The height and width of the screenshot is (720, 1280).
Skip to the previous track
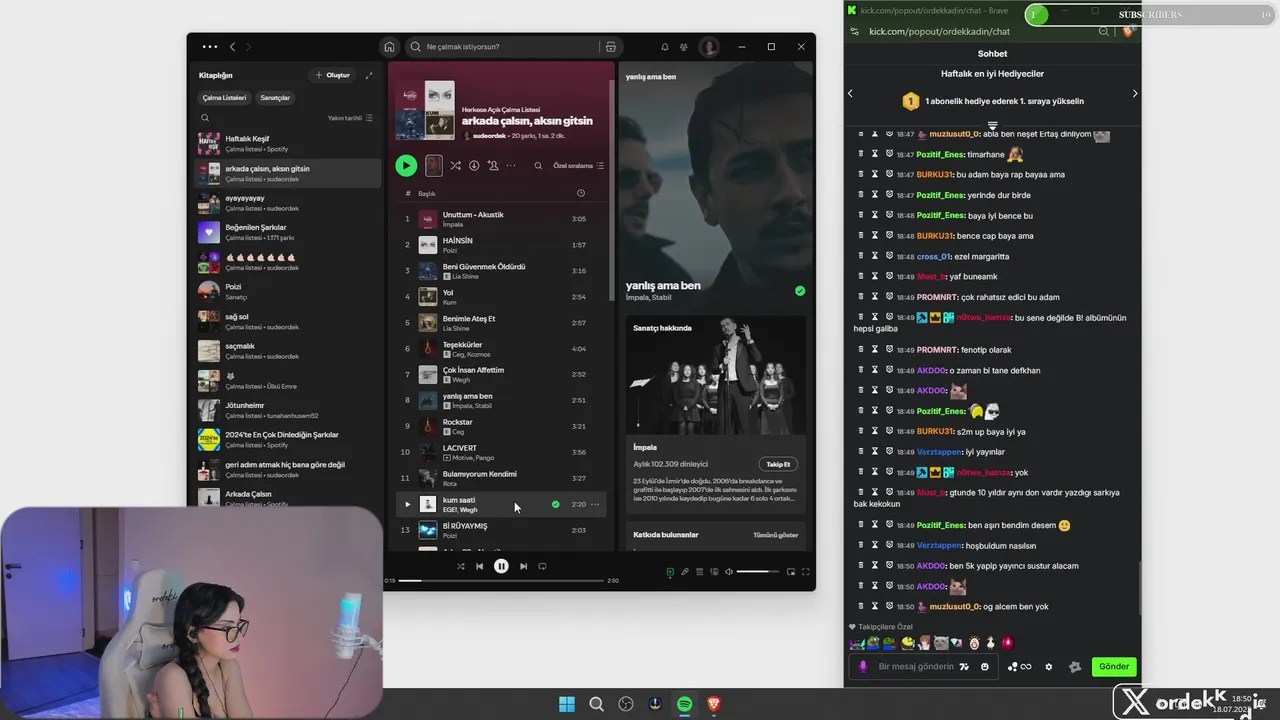point(480,566)
